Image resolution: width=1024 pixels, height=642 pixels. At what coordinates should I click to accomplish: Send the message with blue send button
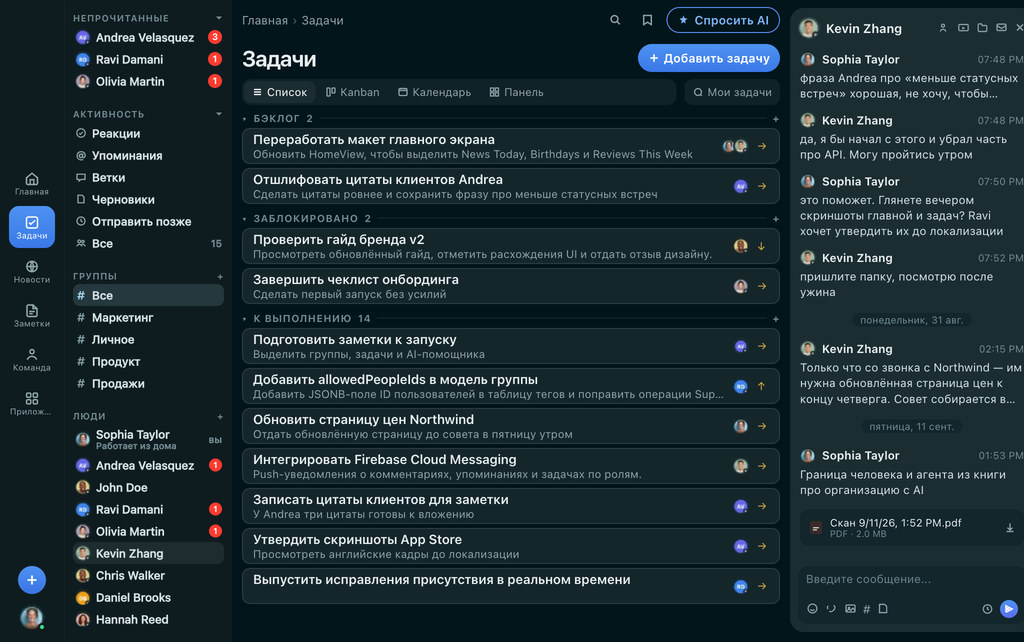1009,609
